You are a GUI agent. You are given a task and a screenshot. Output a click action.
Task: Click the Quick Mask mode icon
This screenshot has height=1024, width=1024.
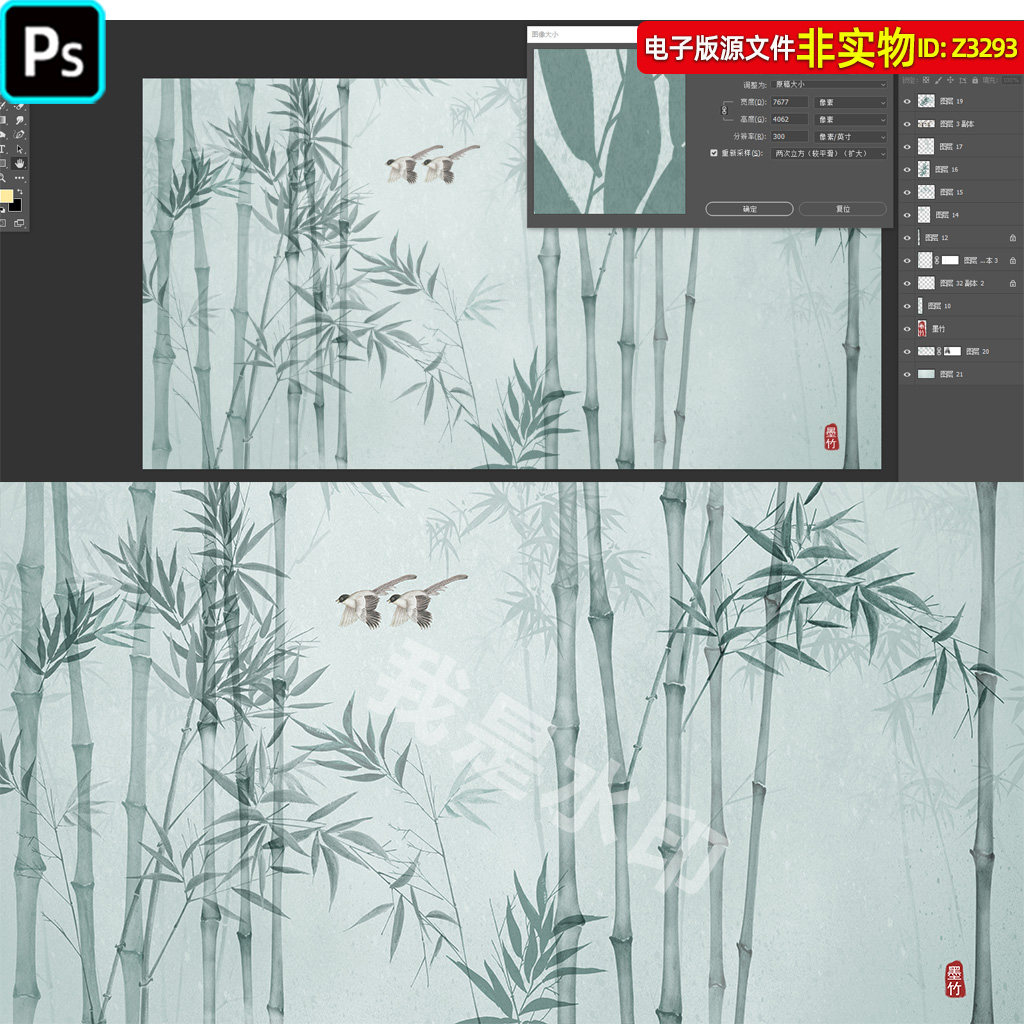(3, 223)
